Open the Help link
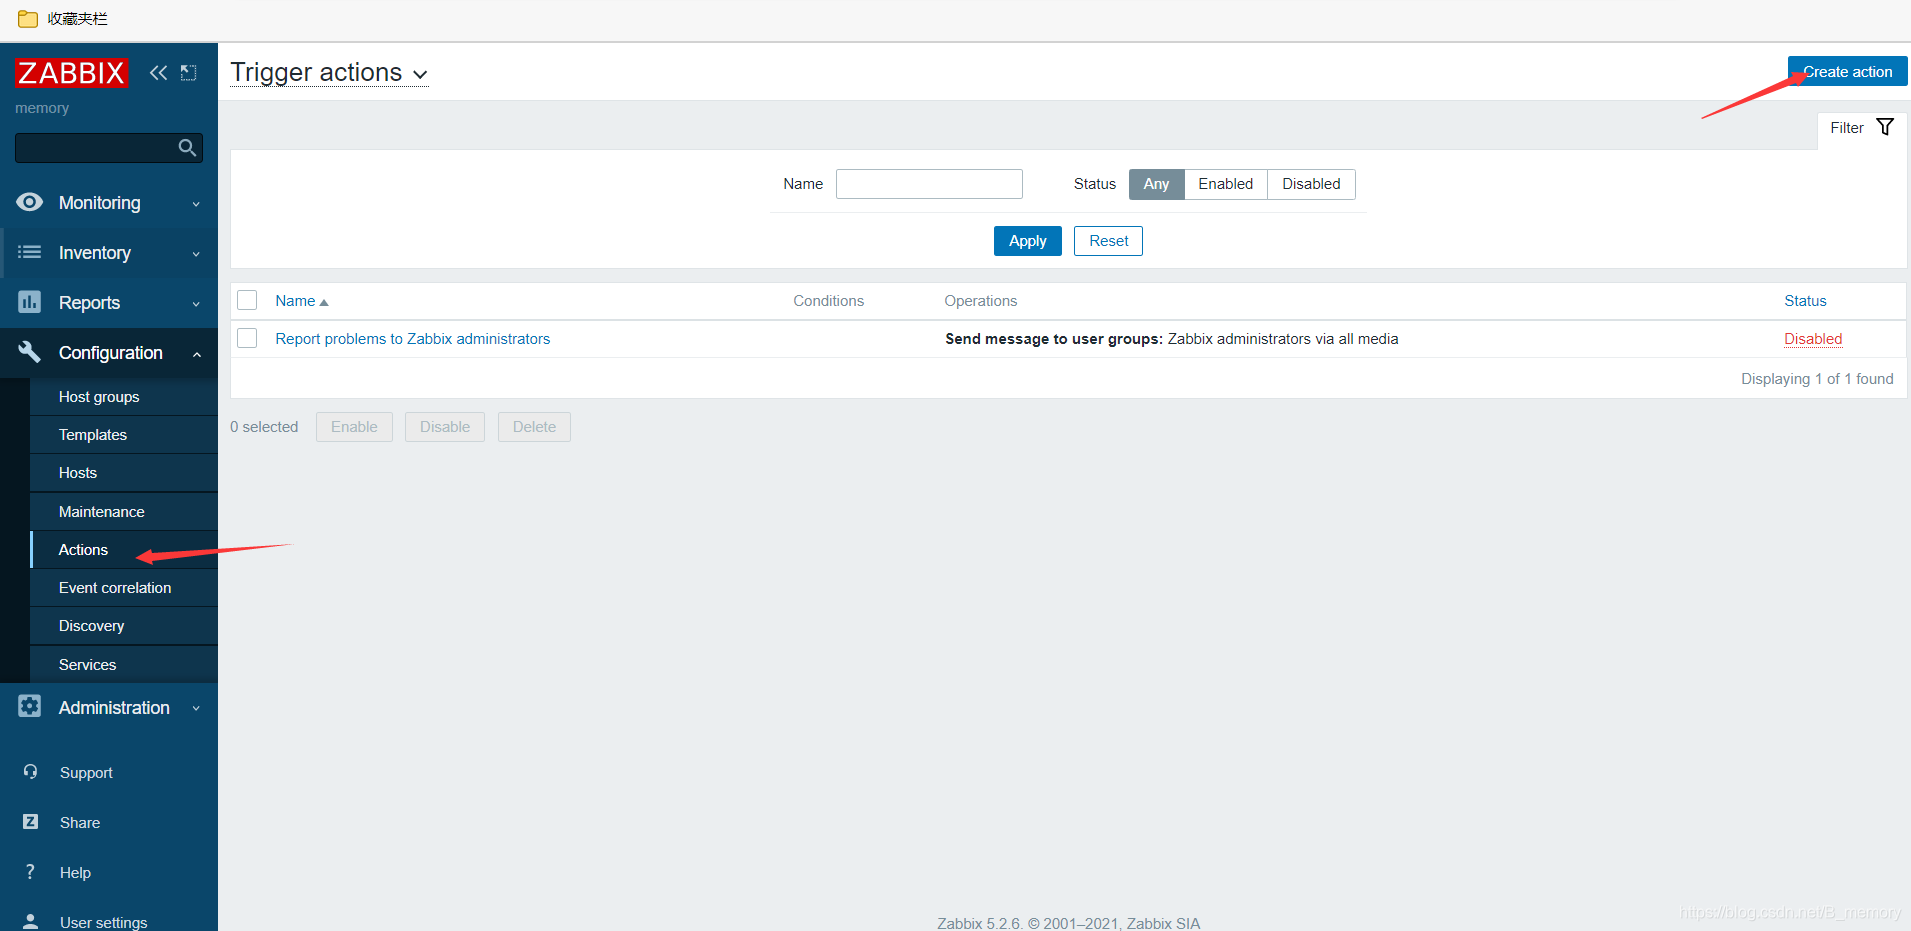 click(75, 873)
